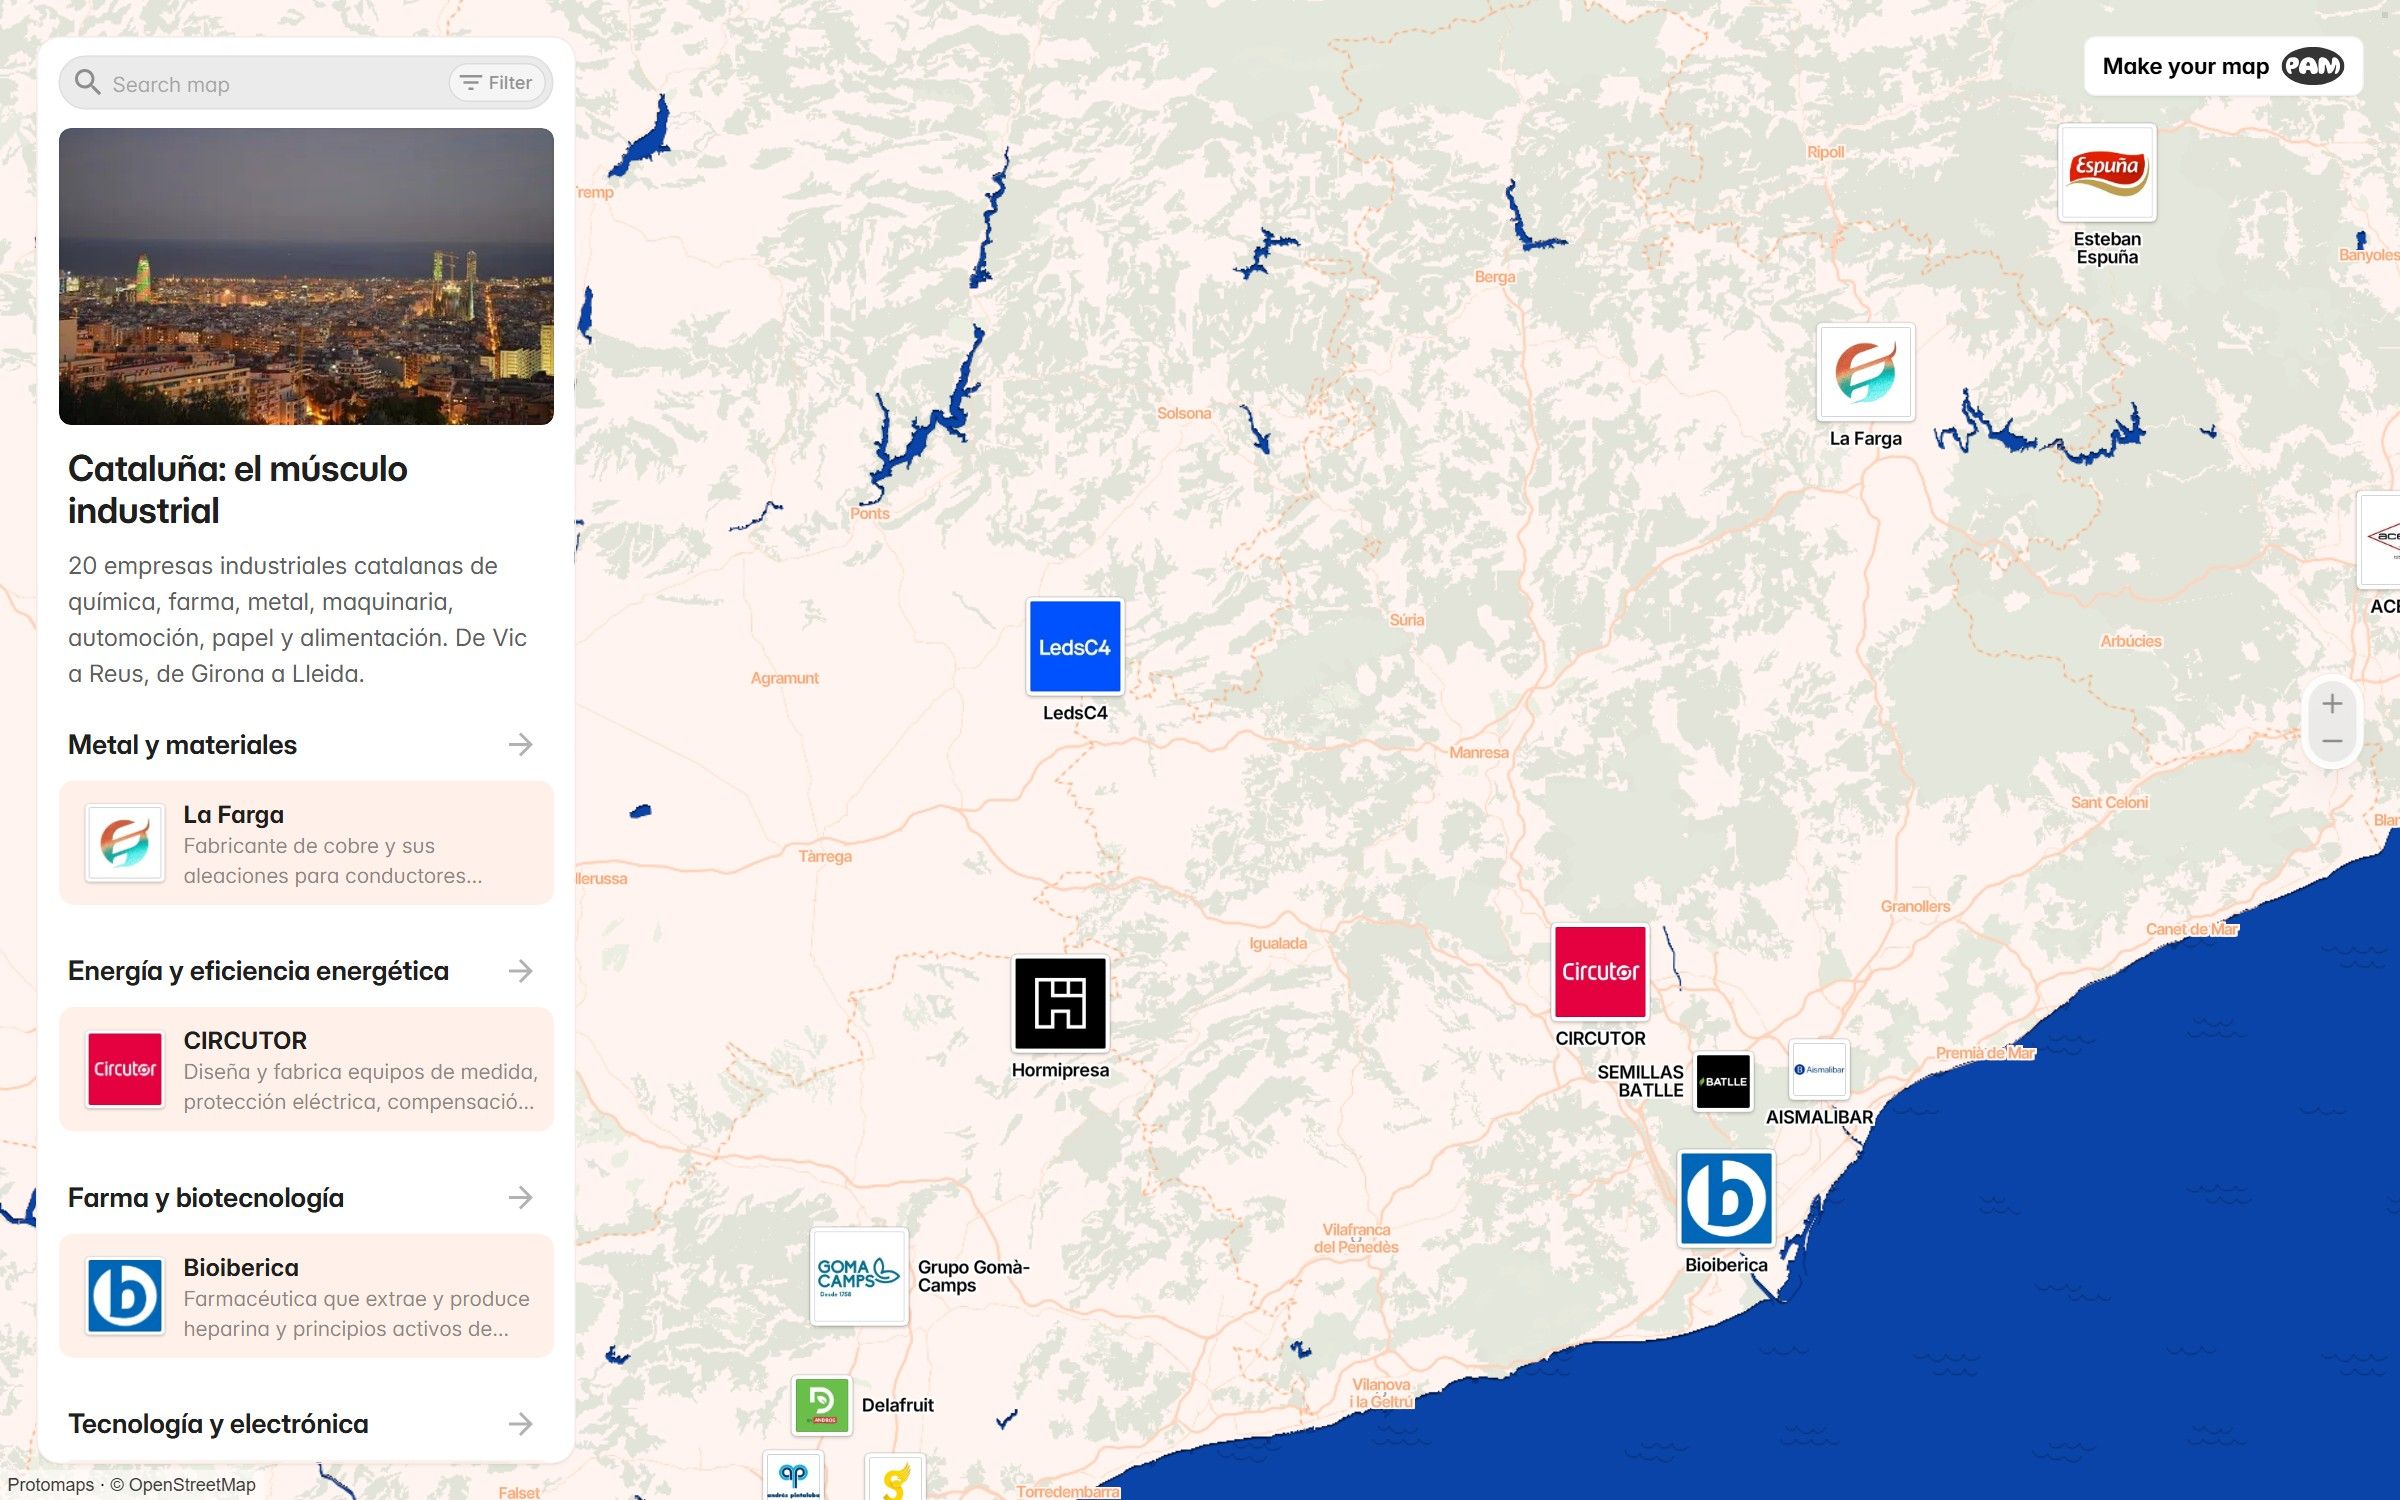Click the Barcelona night skyline photo
Screen dimensions: 2400x1500
(306, 276)
